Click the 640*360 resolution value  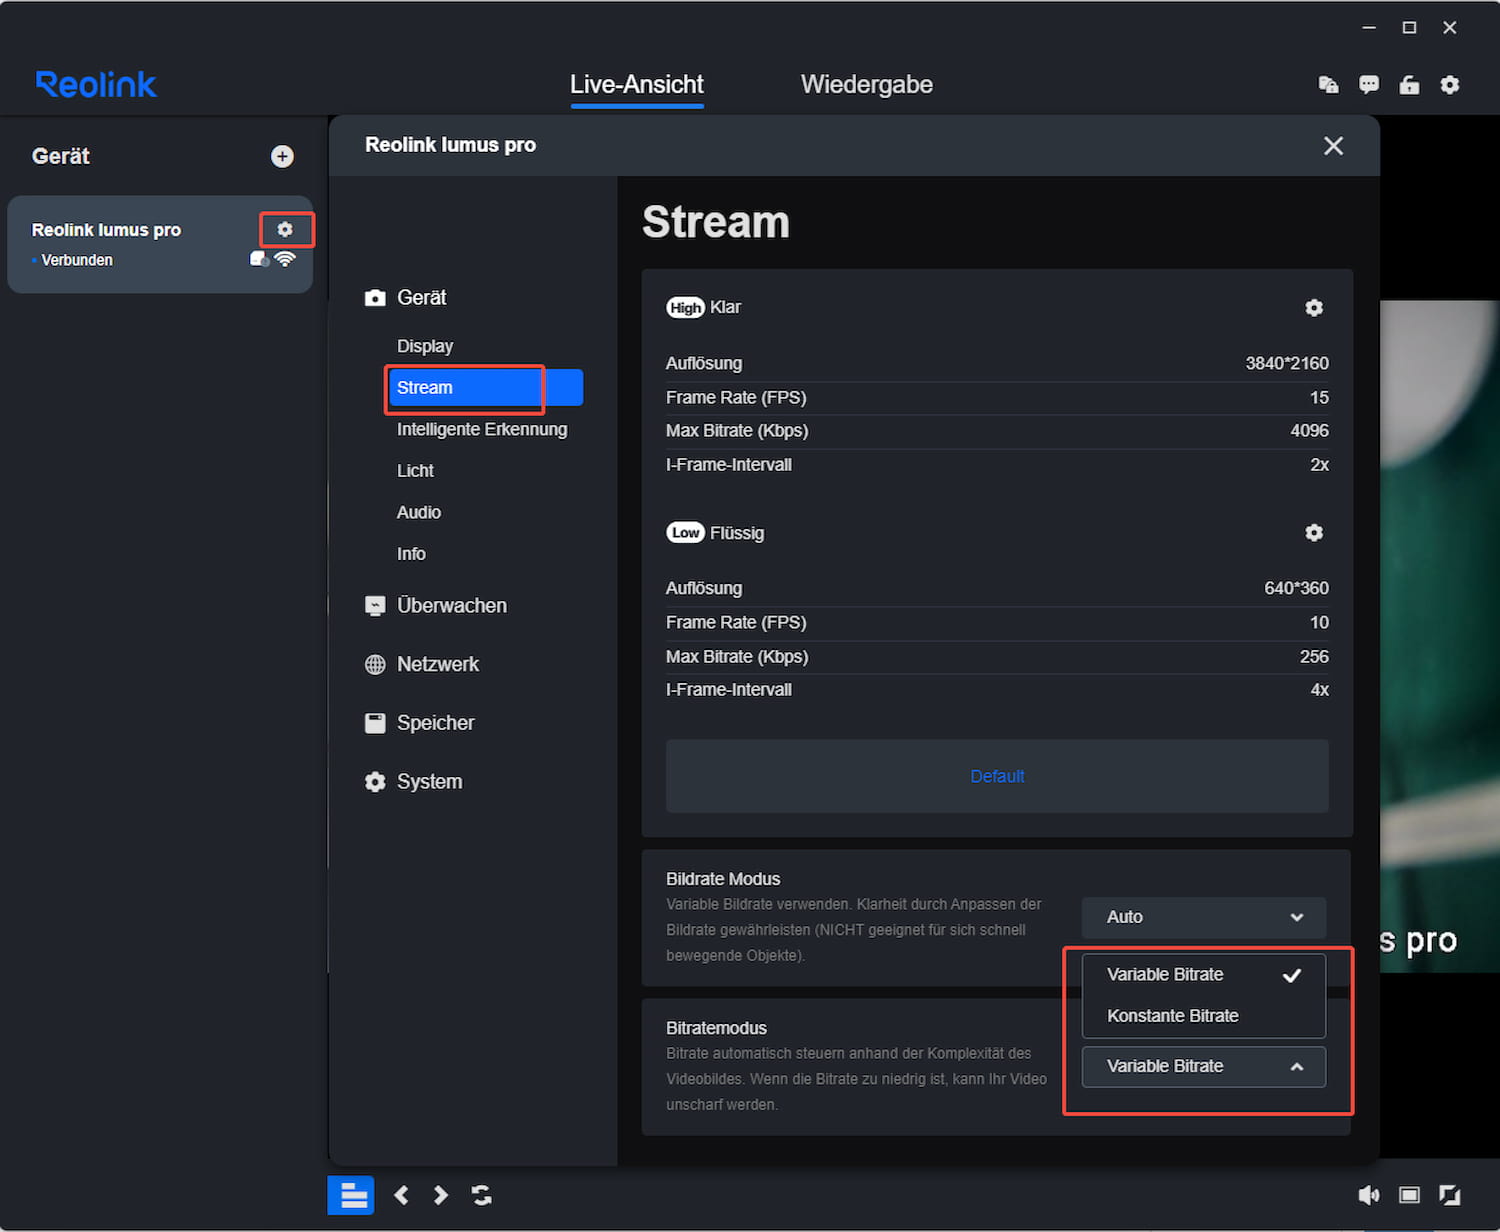click(1296, 589)
